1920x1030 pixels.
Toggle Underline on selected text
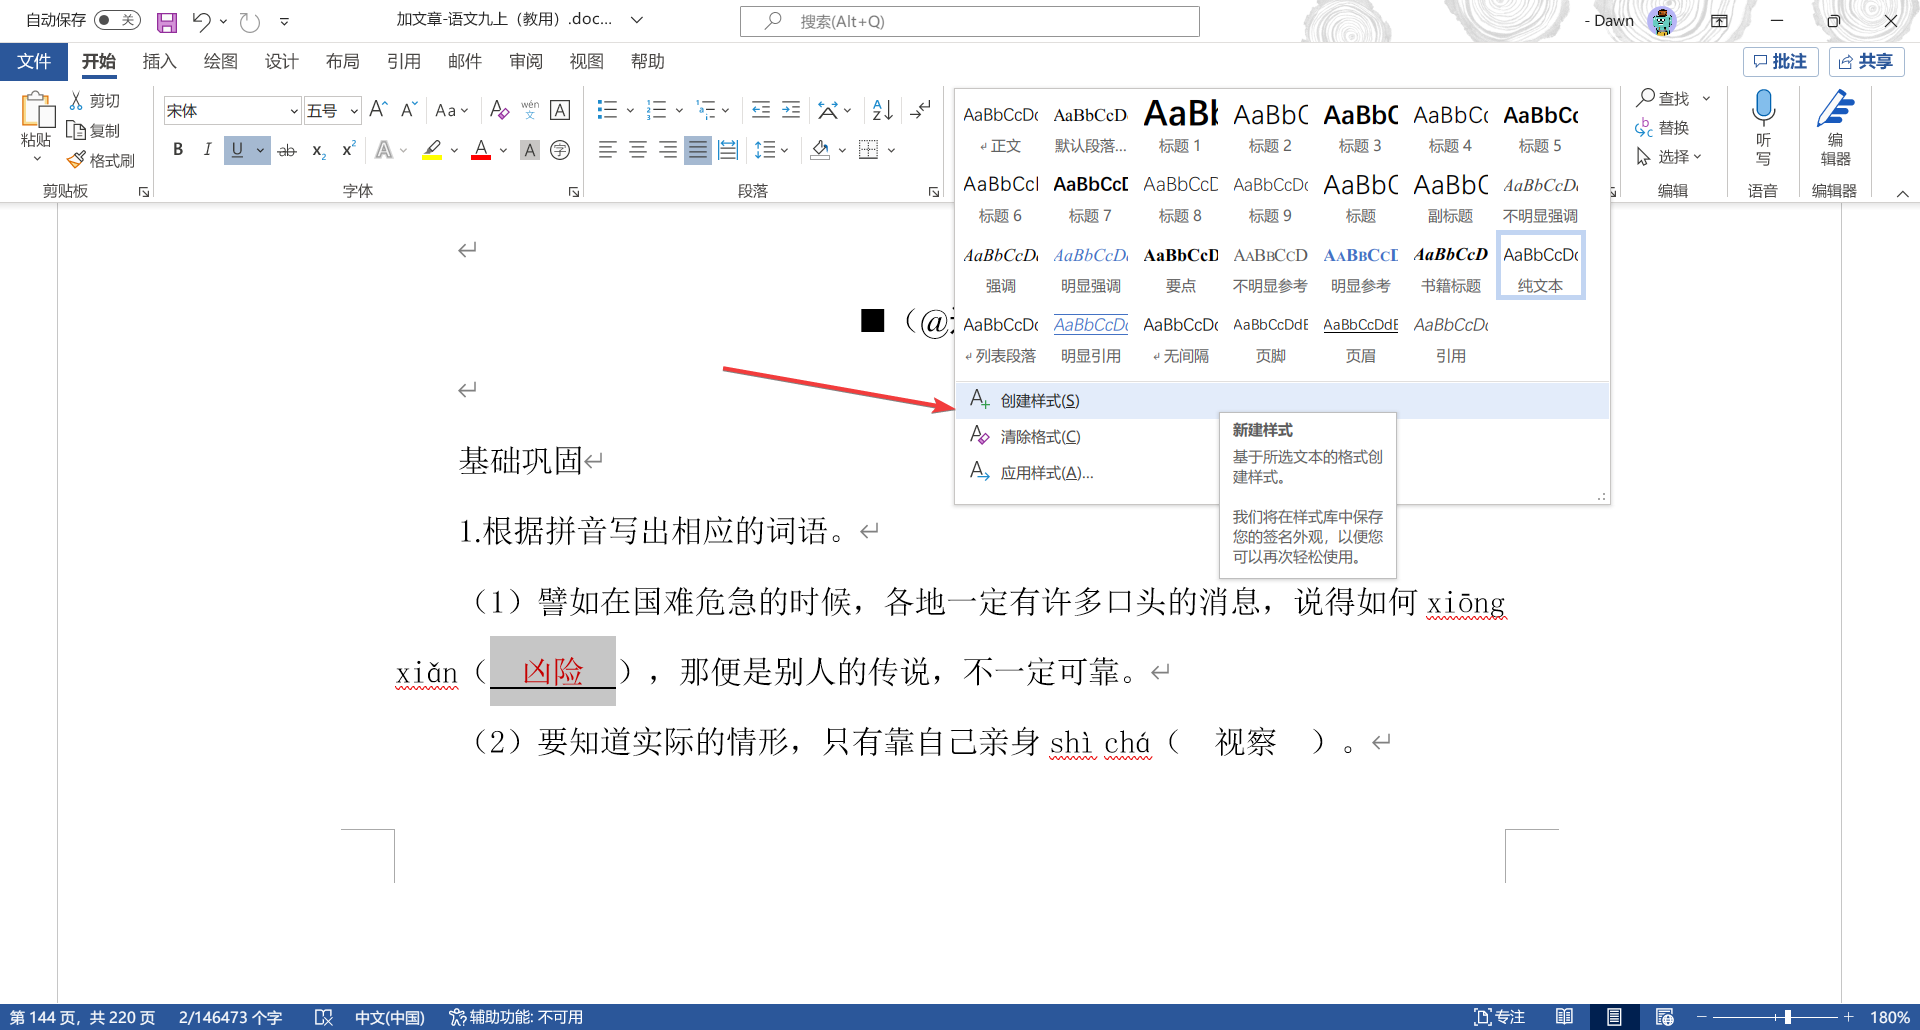[x=237, y=150]
